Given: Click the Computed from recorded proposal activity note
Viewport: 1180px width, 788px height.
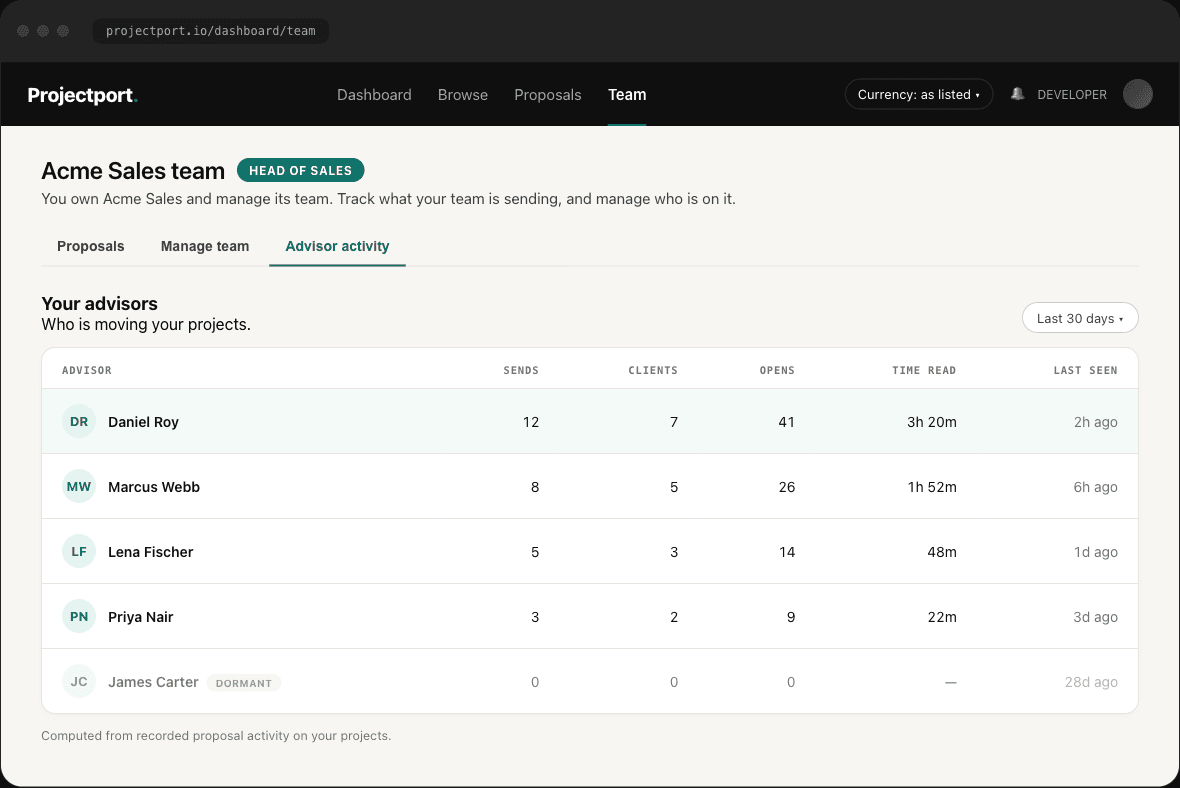Looking at the screenshot, I should pyautogui.click(x=216, y=735).
